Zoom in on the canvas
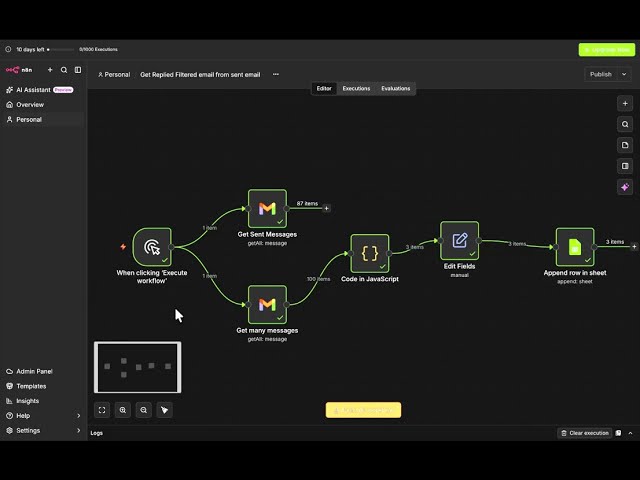The width and height of the screenshot is (640, 480). (x=123, y=410)
